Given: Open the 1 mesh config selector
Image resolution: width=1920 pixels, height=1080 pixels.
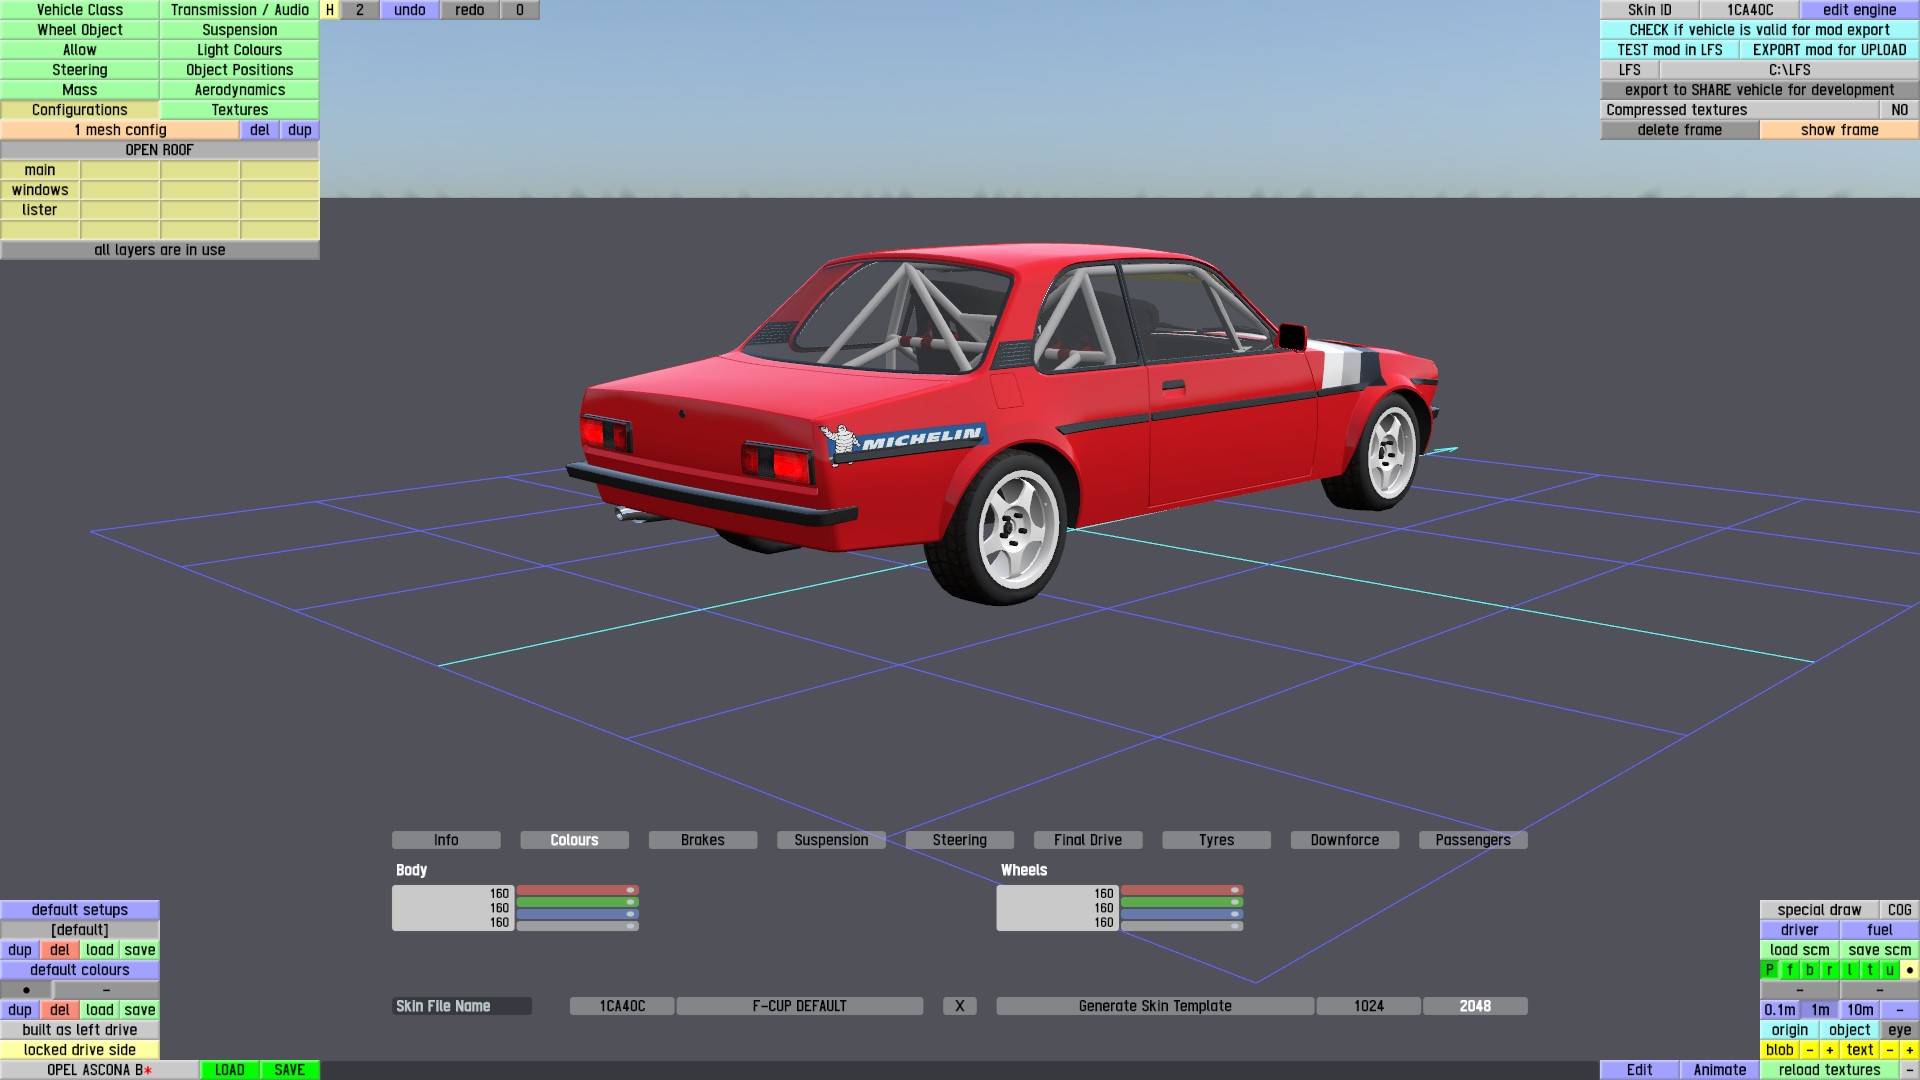Looking at the screenshot, I should pyautogui.click(x=120, y=130).
